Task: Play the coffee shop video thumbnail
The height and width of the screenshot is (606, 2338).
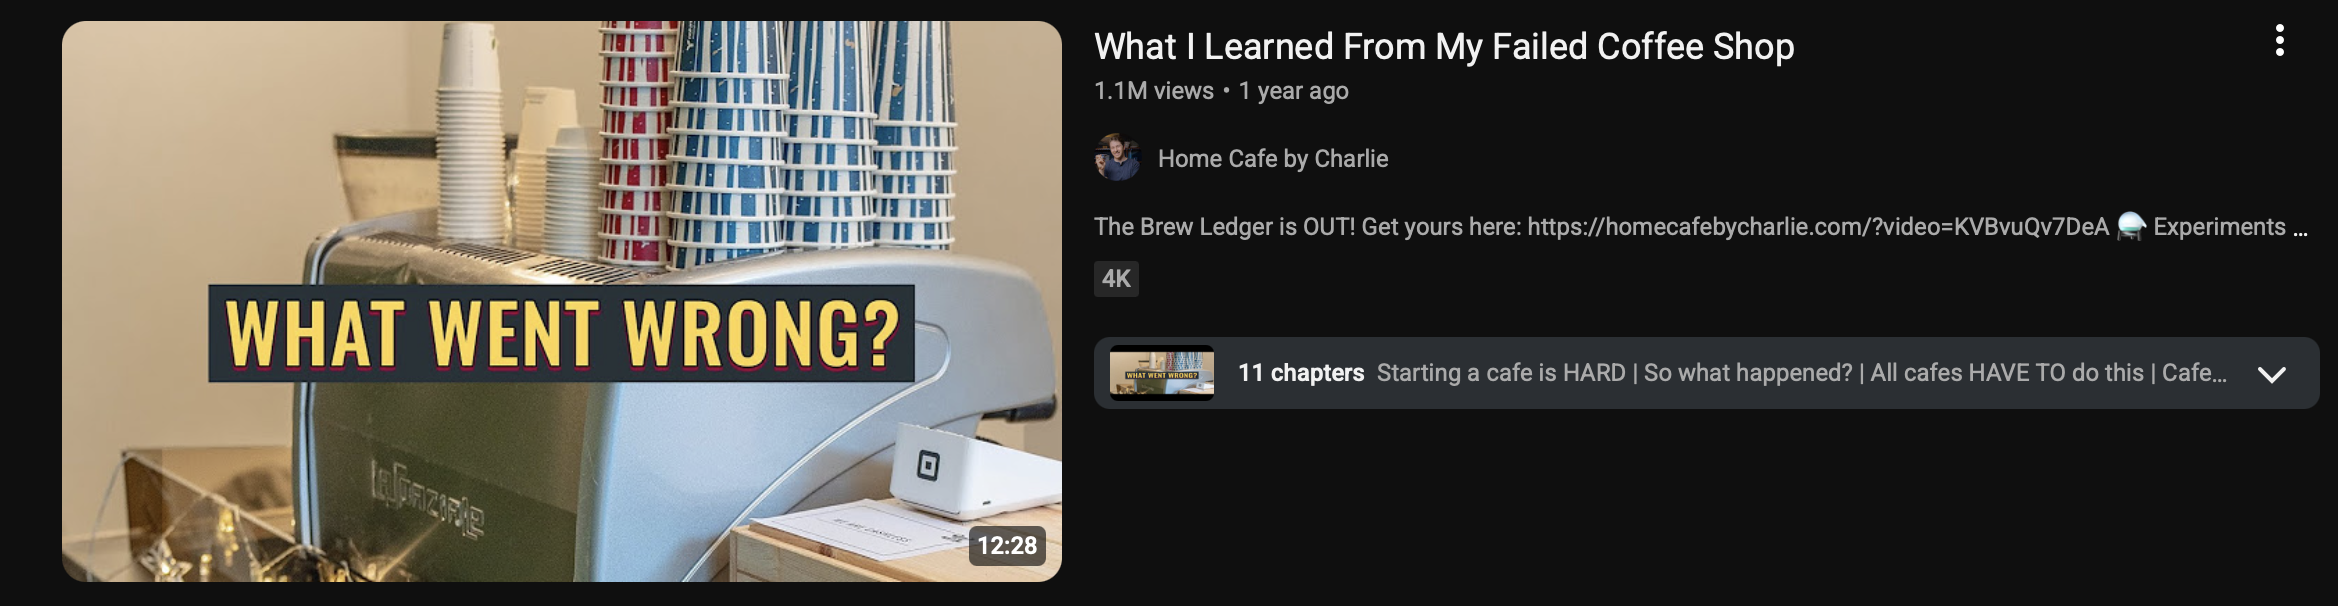Action: (562, 301)
